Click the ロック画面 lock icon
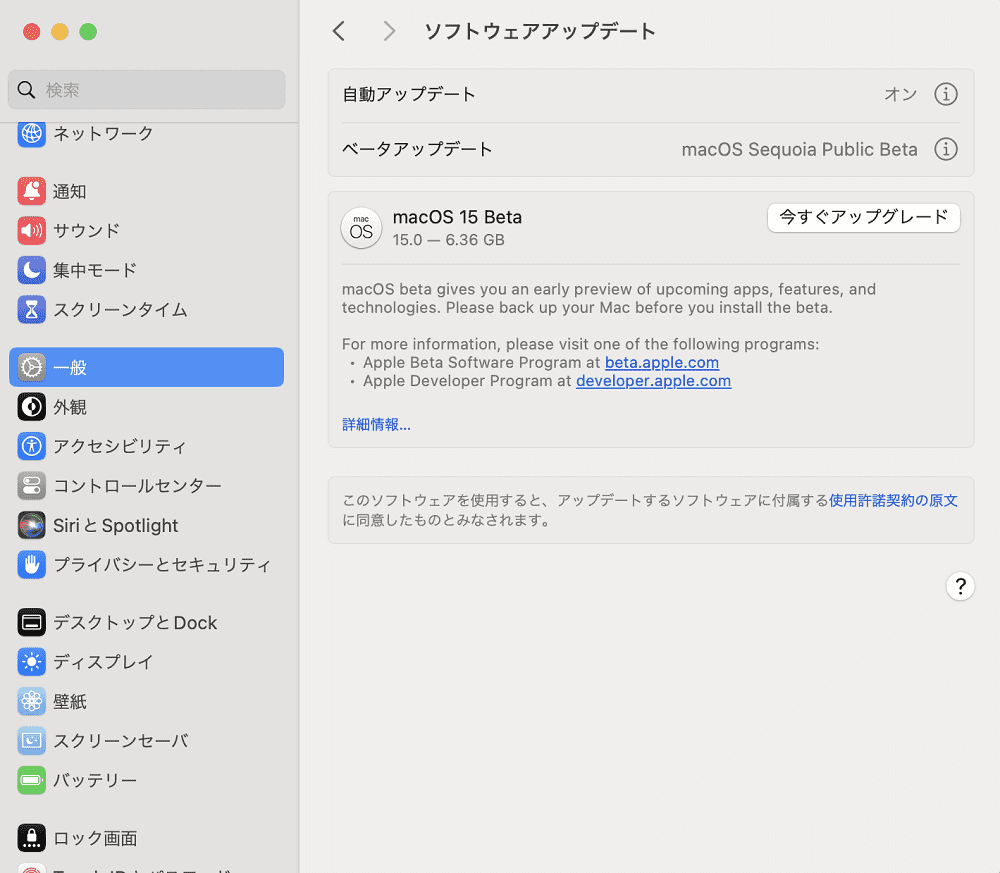Screen dimensions: 1000x873 point(31,838)
